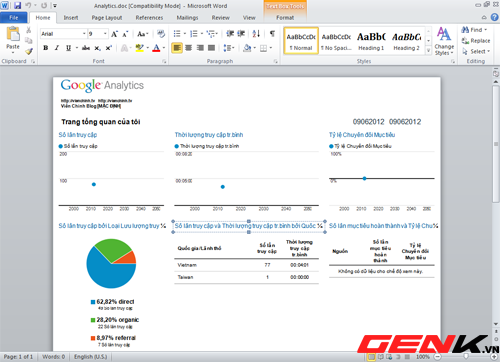Apply strikethrough formatting
The width and height of the screenshot is (500, 362).
pyautogui.click(x=86, y=48)
